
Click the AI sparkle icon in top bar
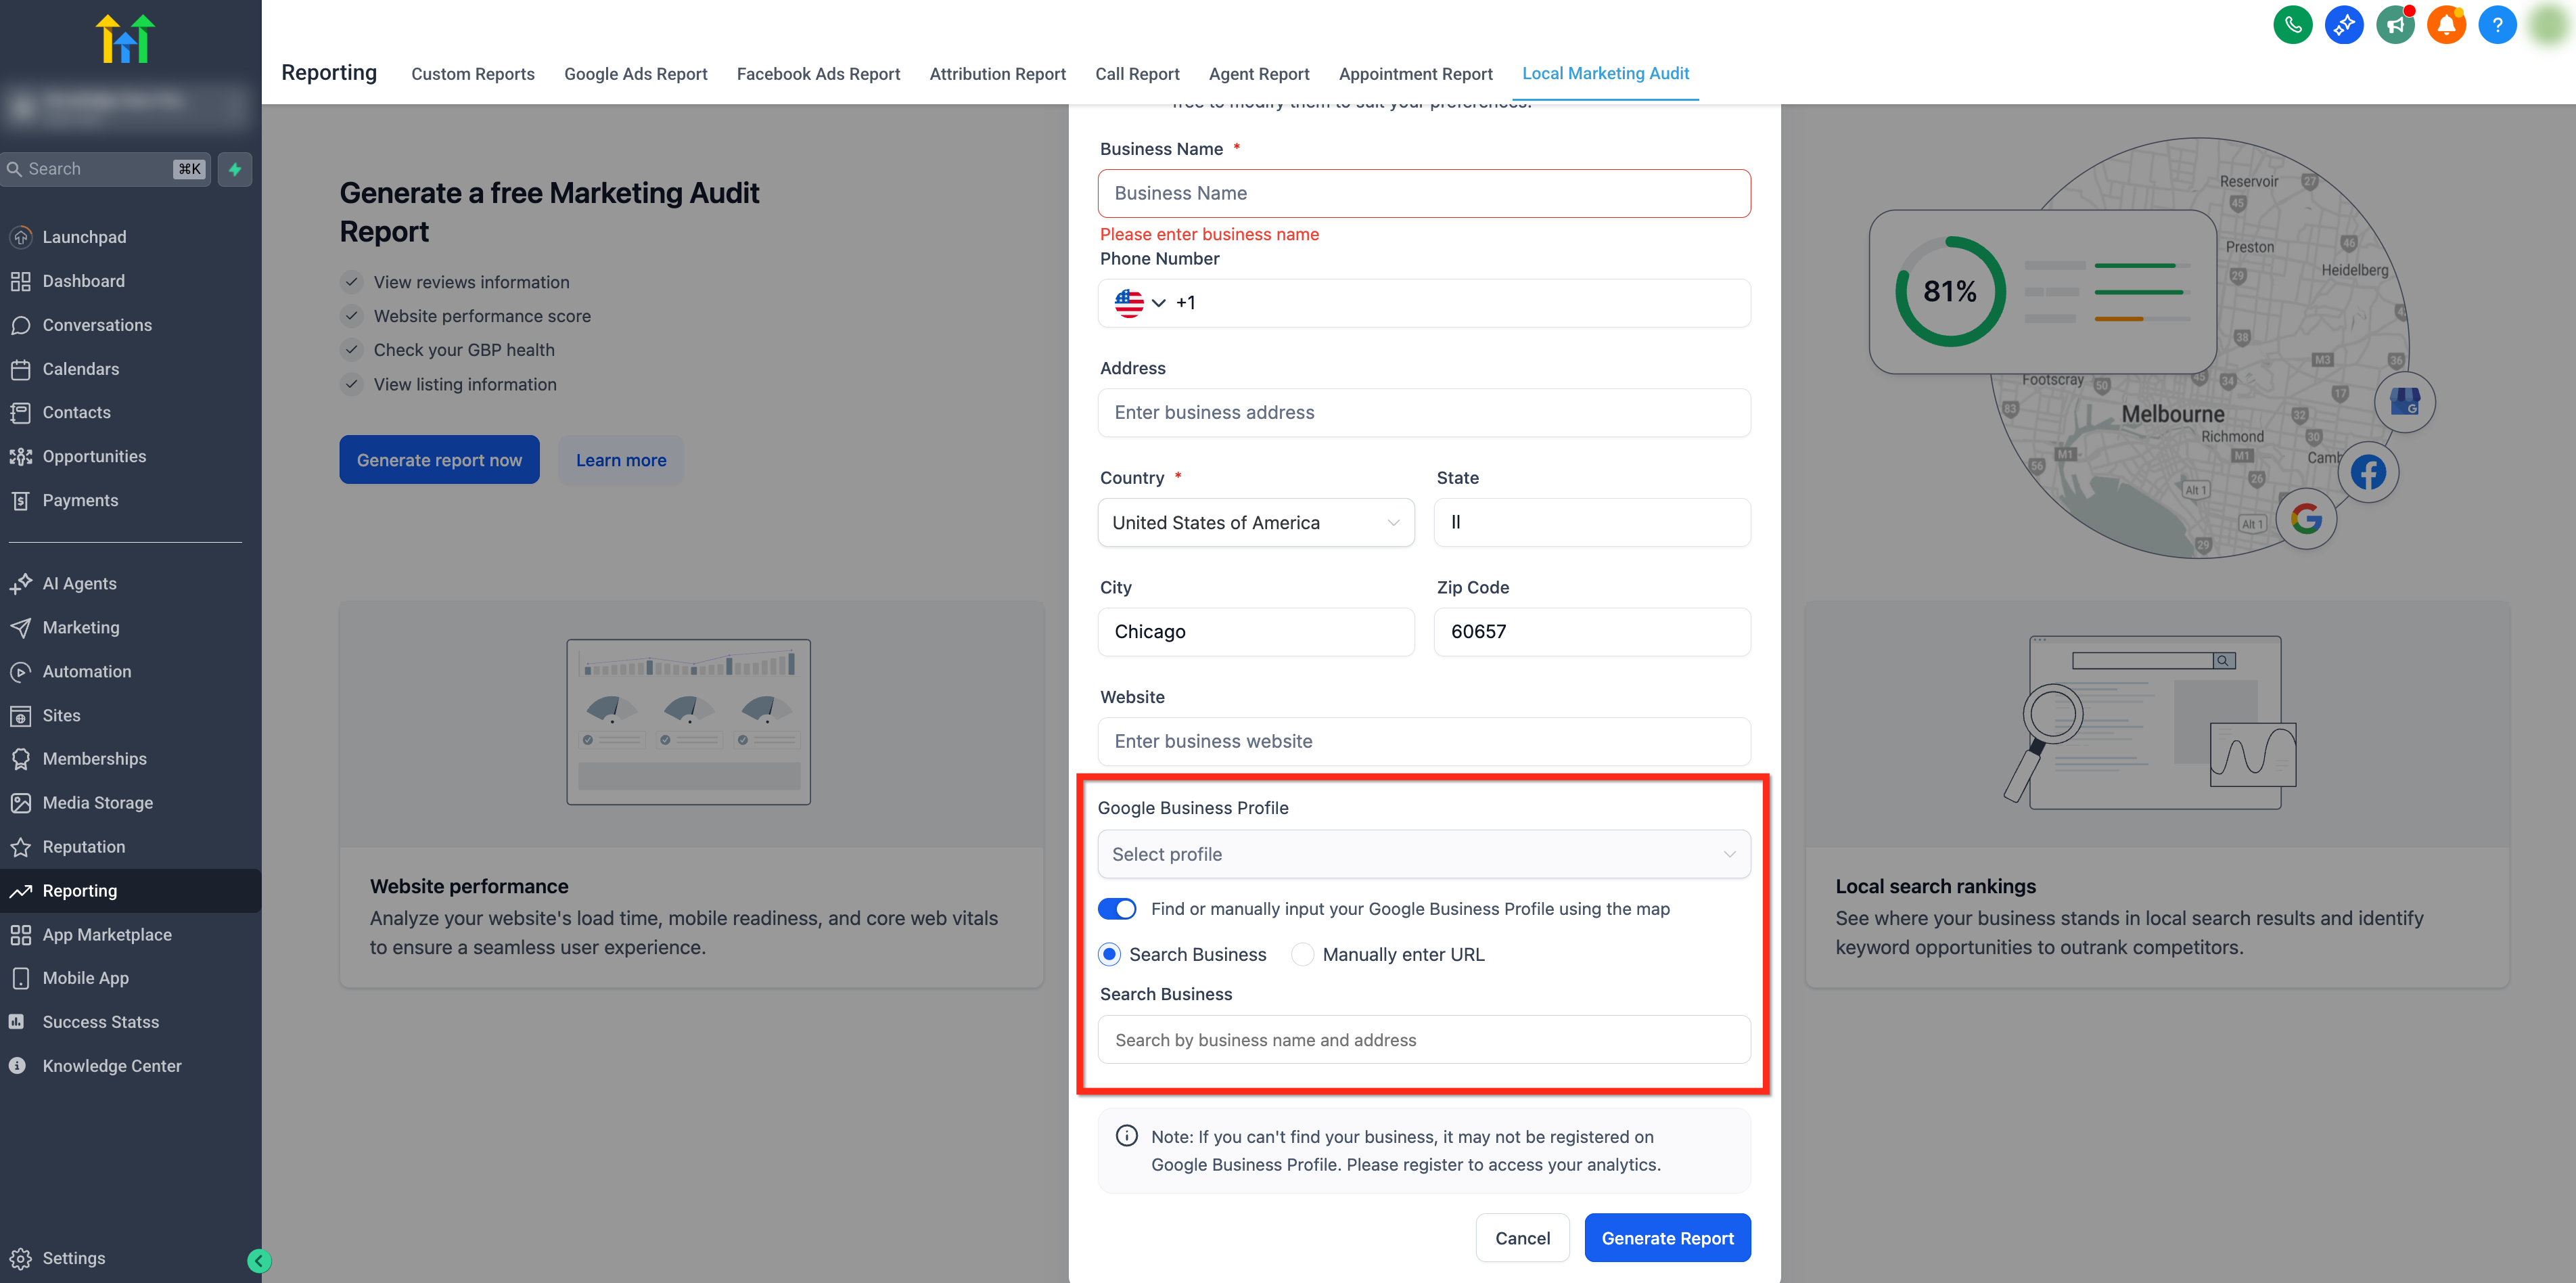[2343, 25]
